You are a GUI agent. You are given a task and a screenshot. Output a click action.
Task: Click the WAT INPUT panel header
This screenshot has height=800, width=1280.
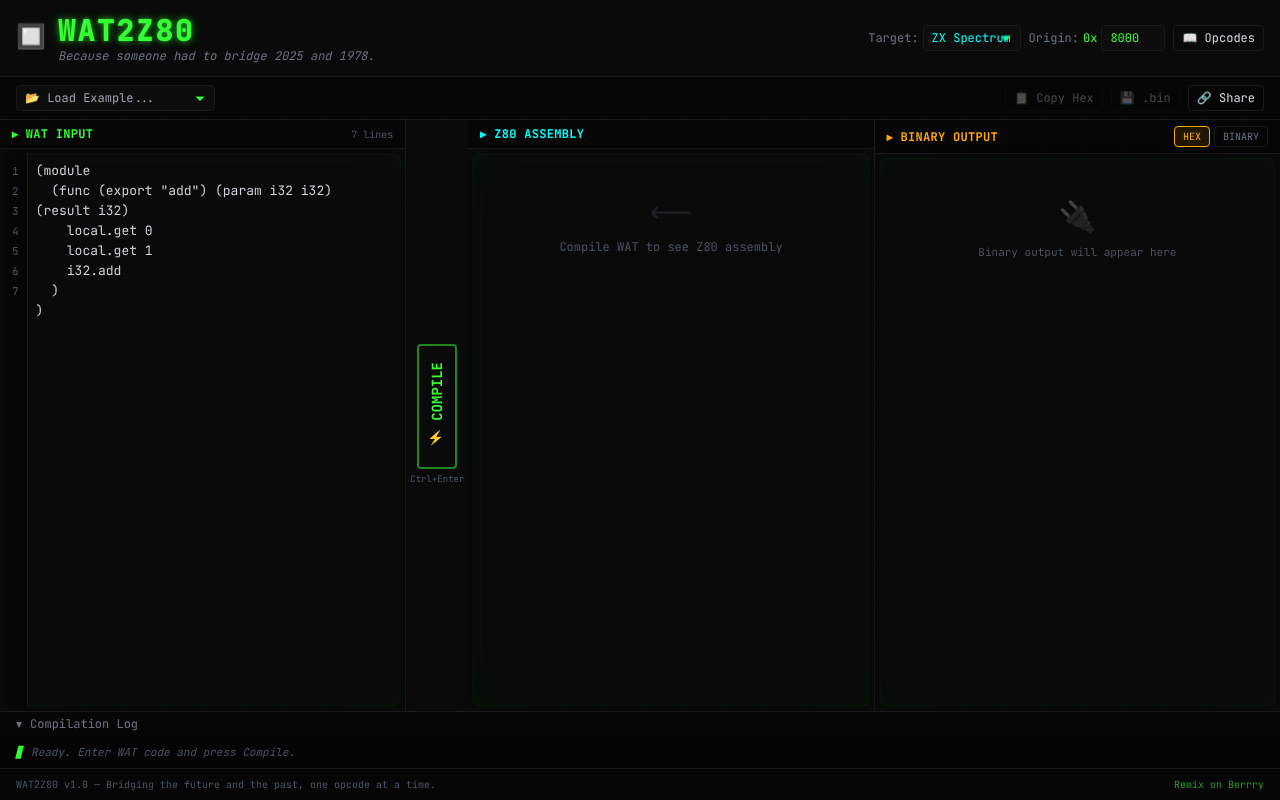(202, 134)
